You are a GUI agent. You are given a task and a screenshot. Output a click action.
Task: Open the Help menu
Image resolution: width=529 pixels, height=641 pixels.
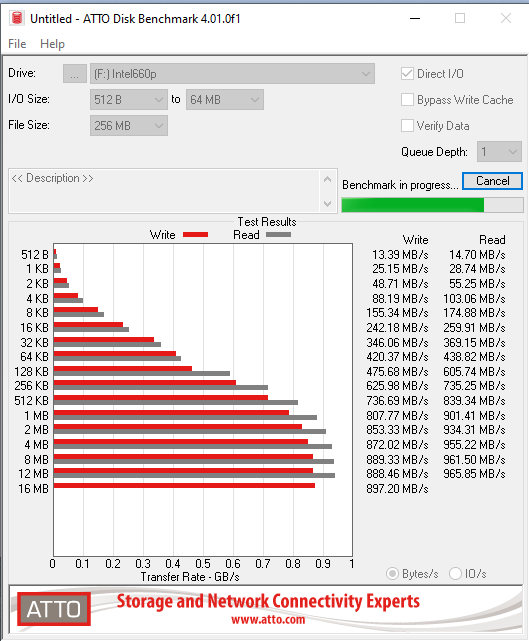tap(52, 44)
